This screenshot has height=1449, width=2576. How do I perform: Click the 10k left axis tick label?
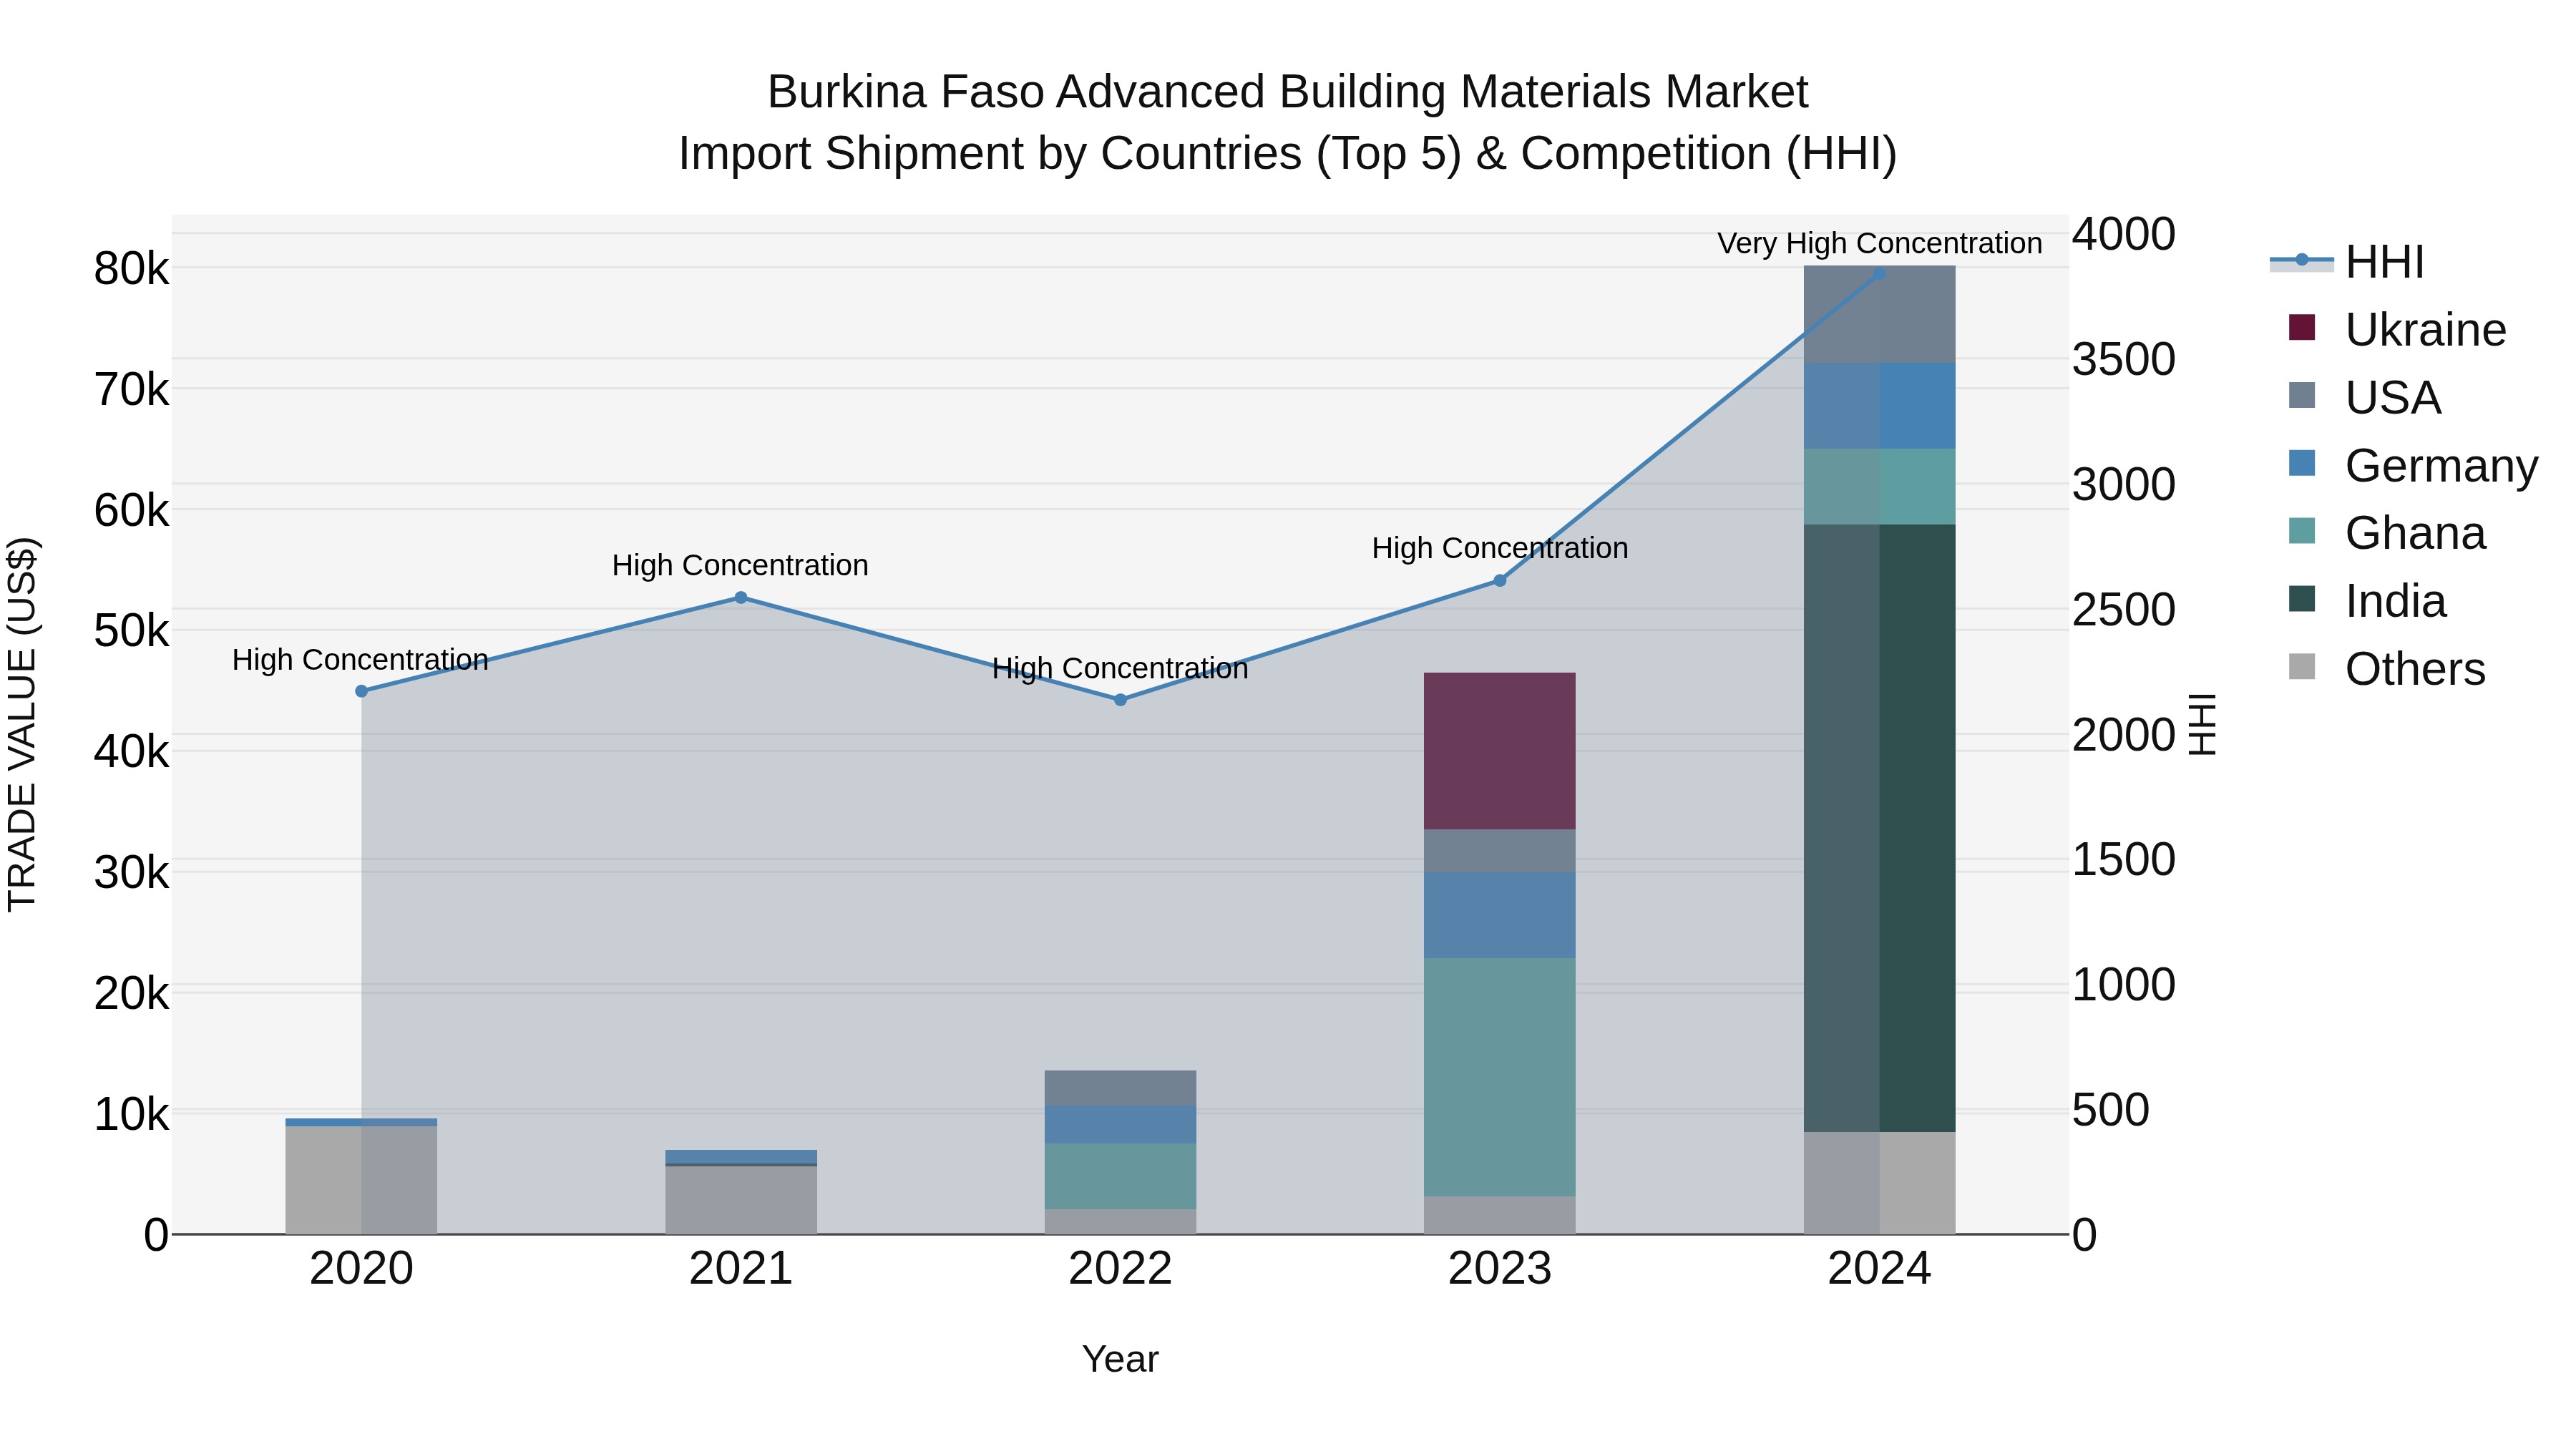pyautogui.click(x=131, y=1114)
